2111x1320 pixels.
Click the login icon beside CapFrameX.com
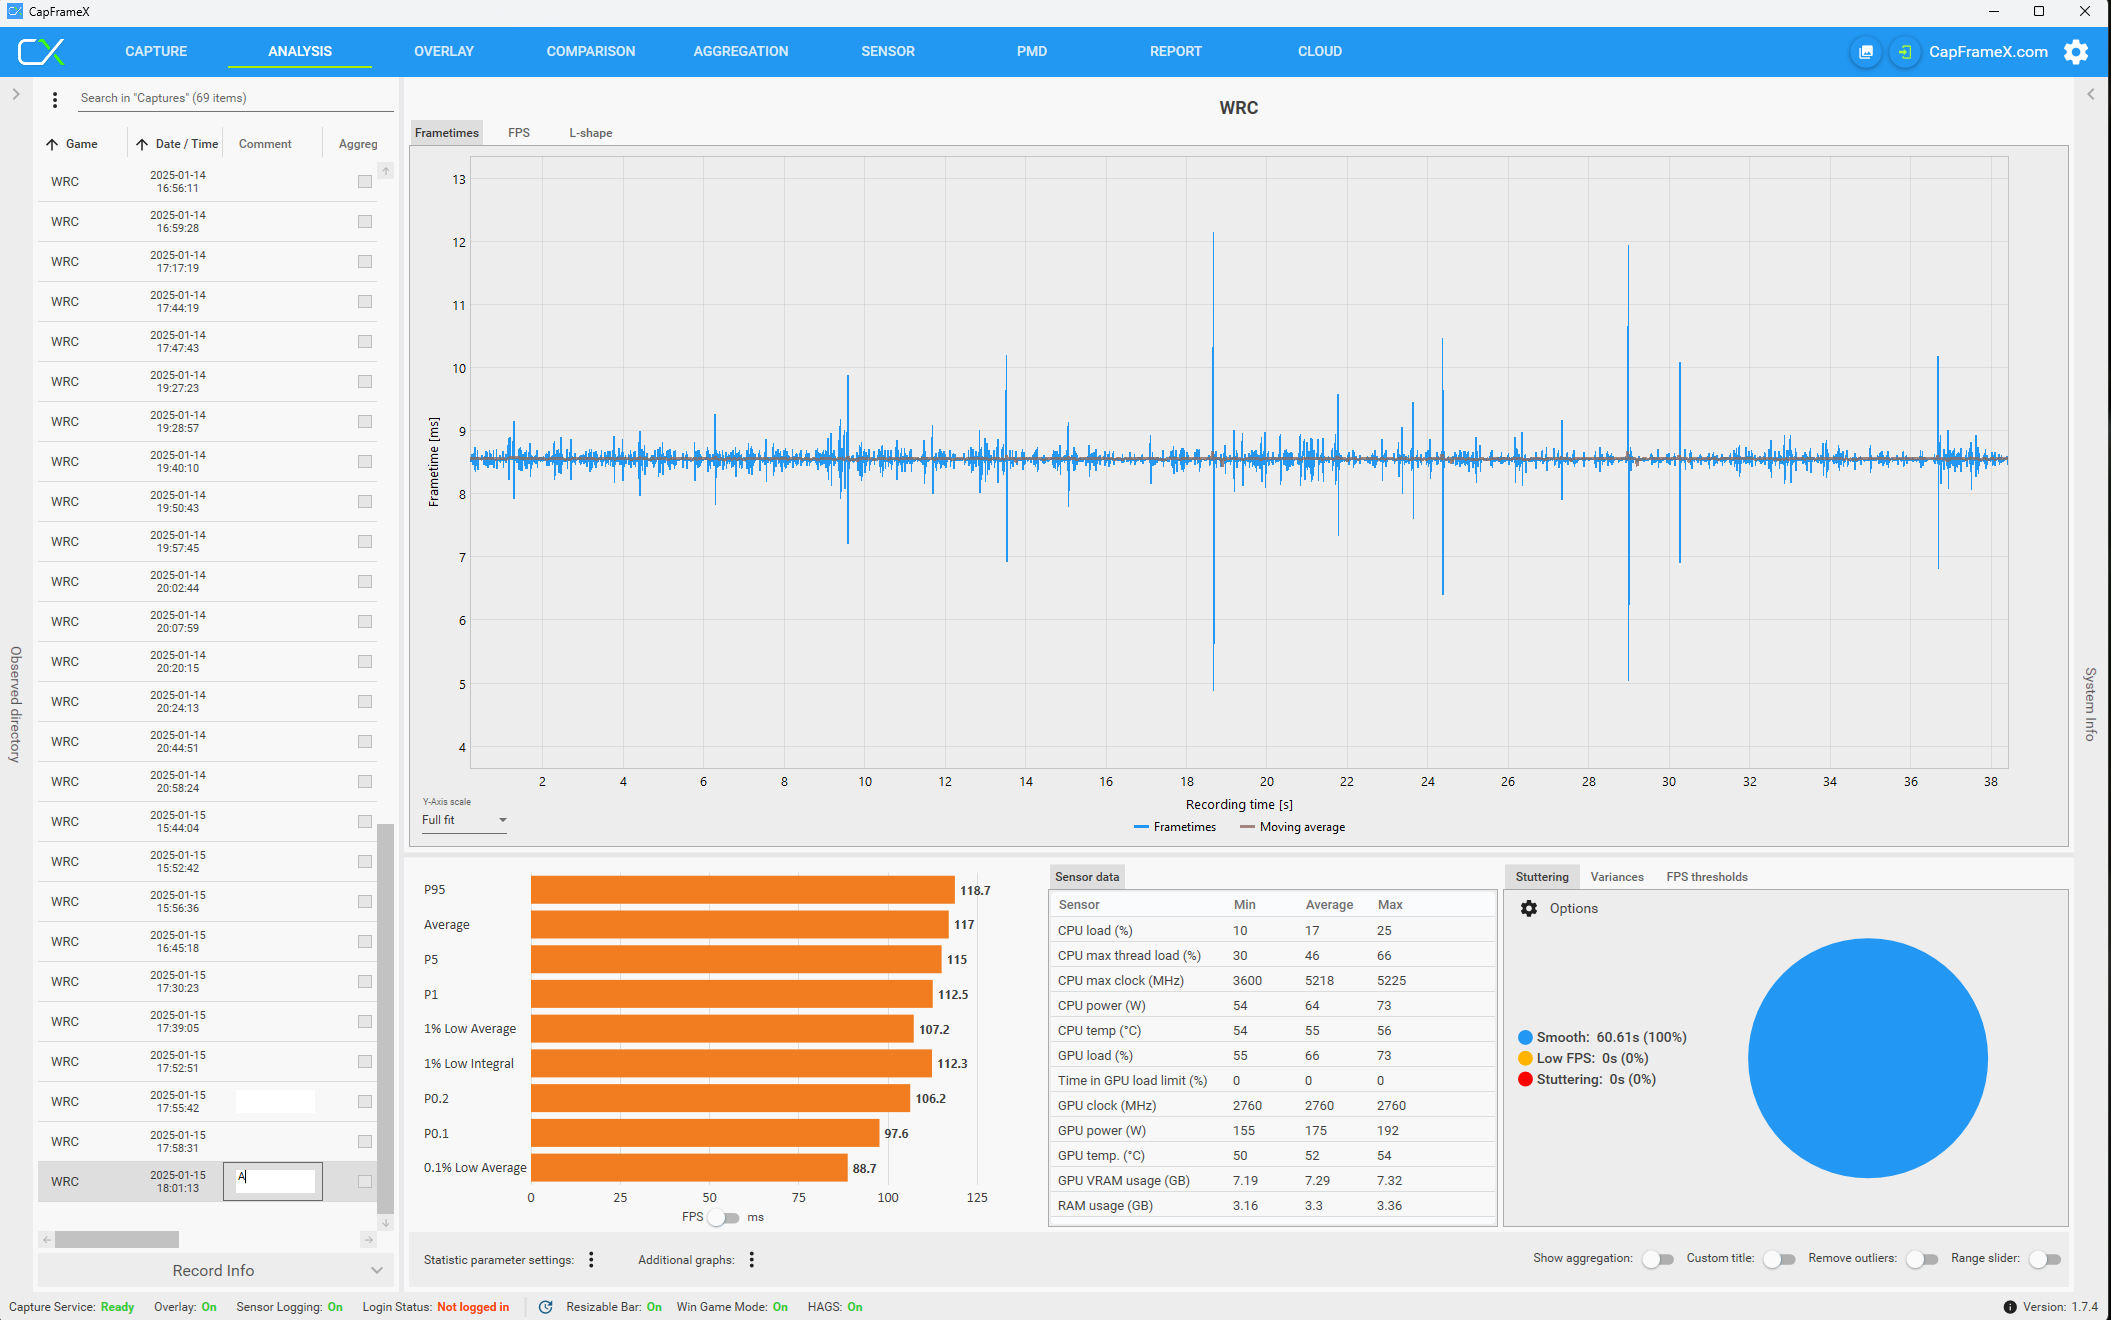(x=1905, y=52)
